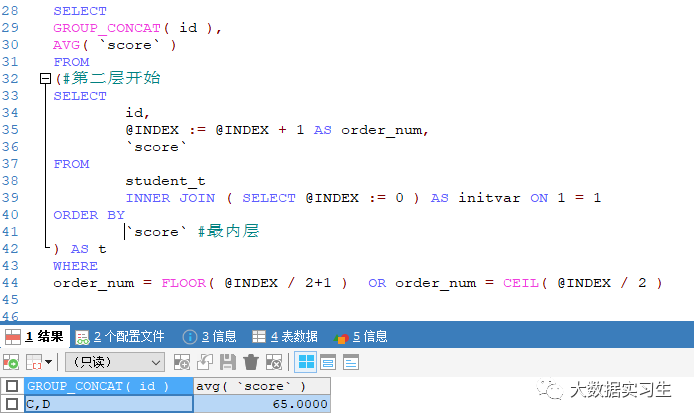The image size is (694, 420).
Task: Save changes with the floppy disk icon
Action: [228, 362]
